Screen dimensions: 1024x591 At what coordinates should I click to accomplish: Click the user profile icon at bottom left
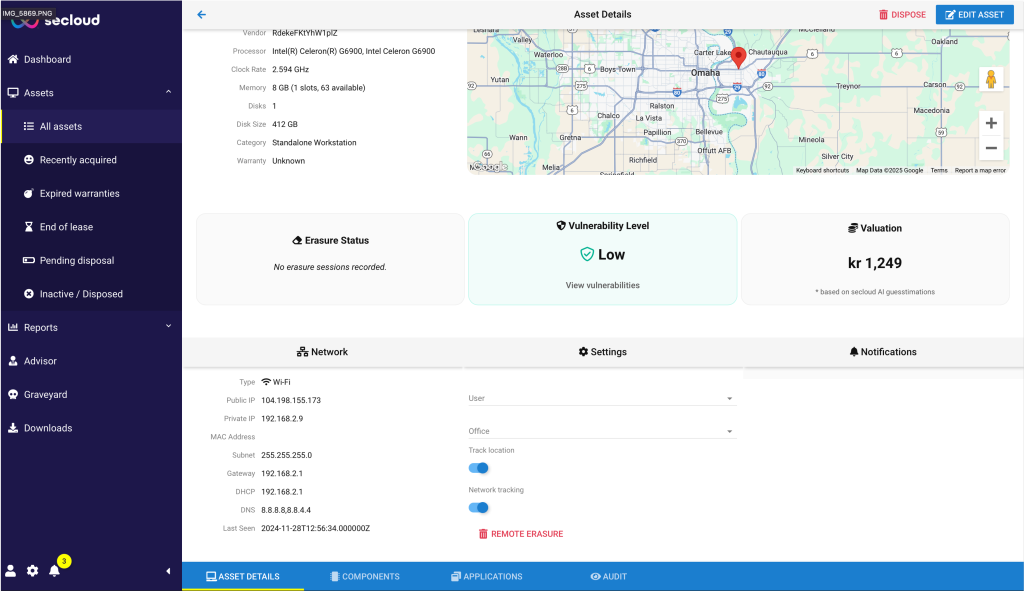(11, 571)
